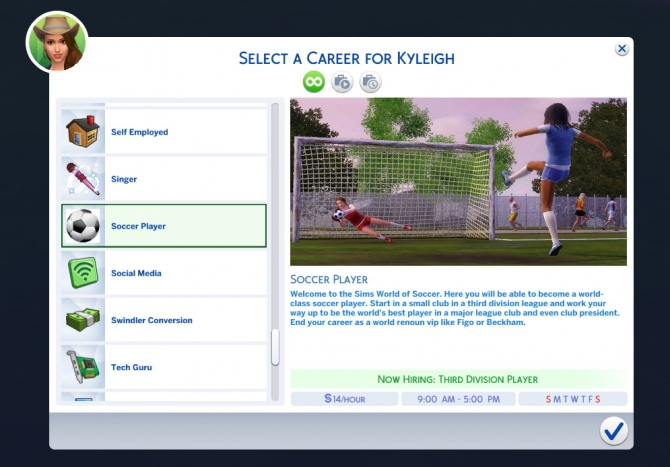The height and width of the screenshot is (467, 670).
Task: Toggle the part-time jobs clock filter
Action: coord(370,82)
